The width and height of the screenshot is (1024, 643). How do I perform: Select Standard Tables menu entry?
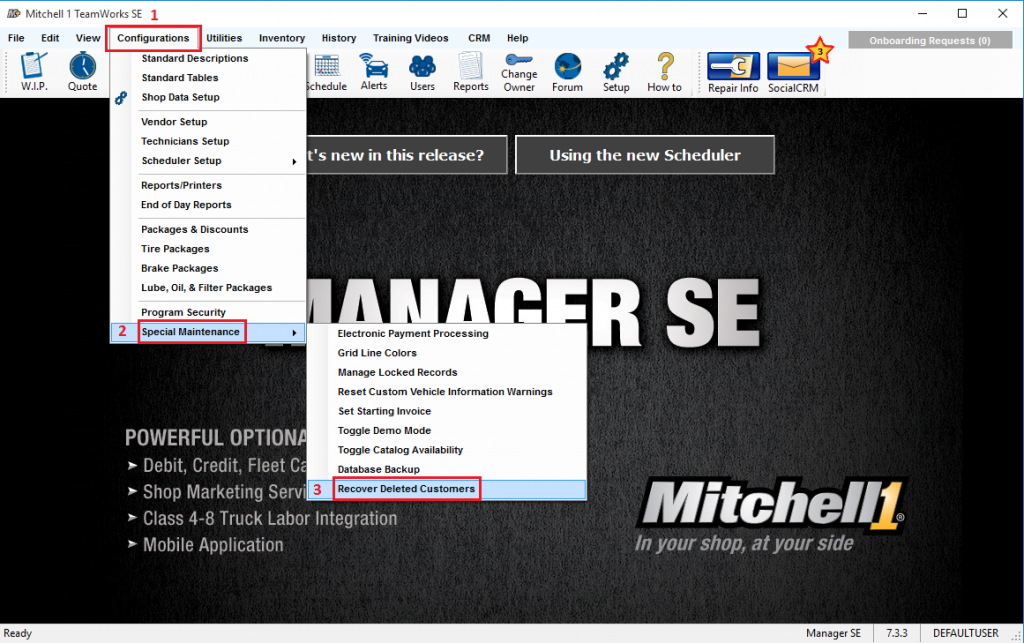tap(208, 78)
